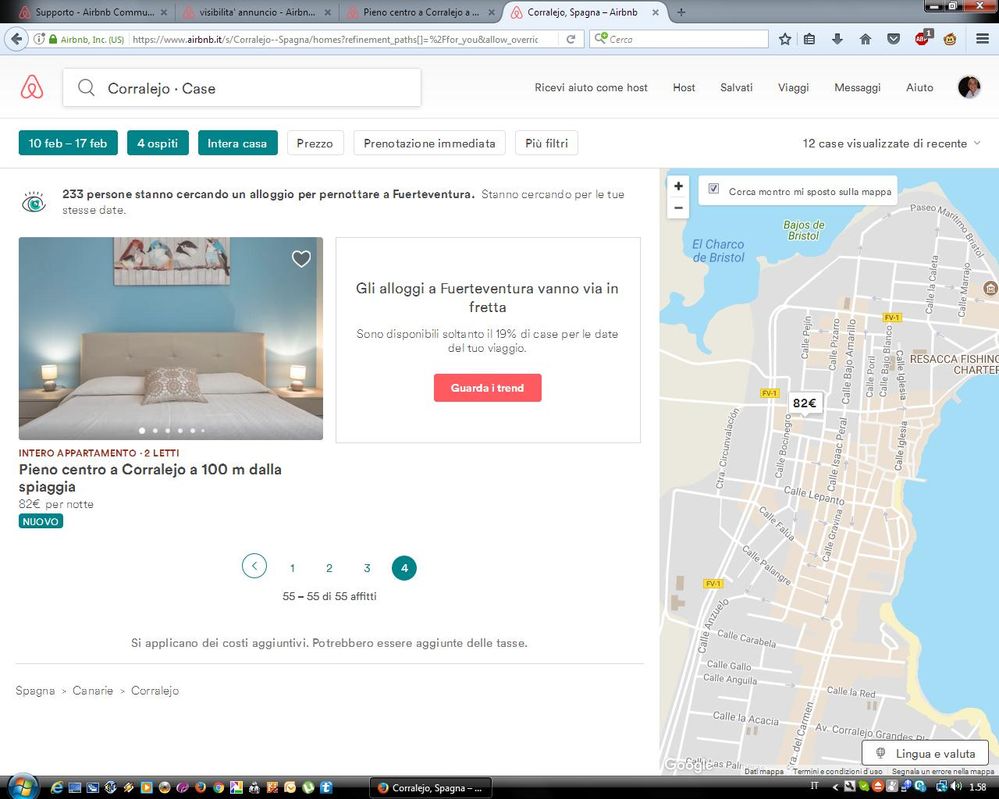
Task: Toggle the 'Intera casa' filter
Action: coord(237,143)
